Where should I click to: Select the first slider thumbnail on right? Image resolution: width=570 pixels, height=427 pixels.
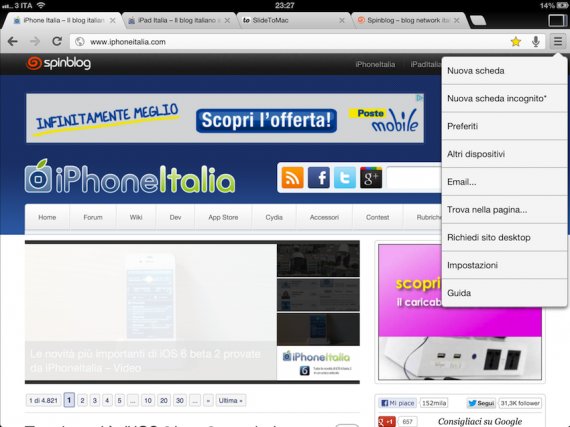click(318, 260)
